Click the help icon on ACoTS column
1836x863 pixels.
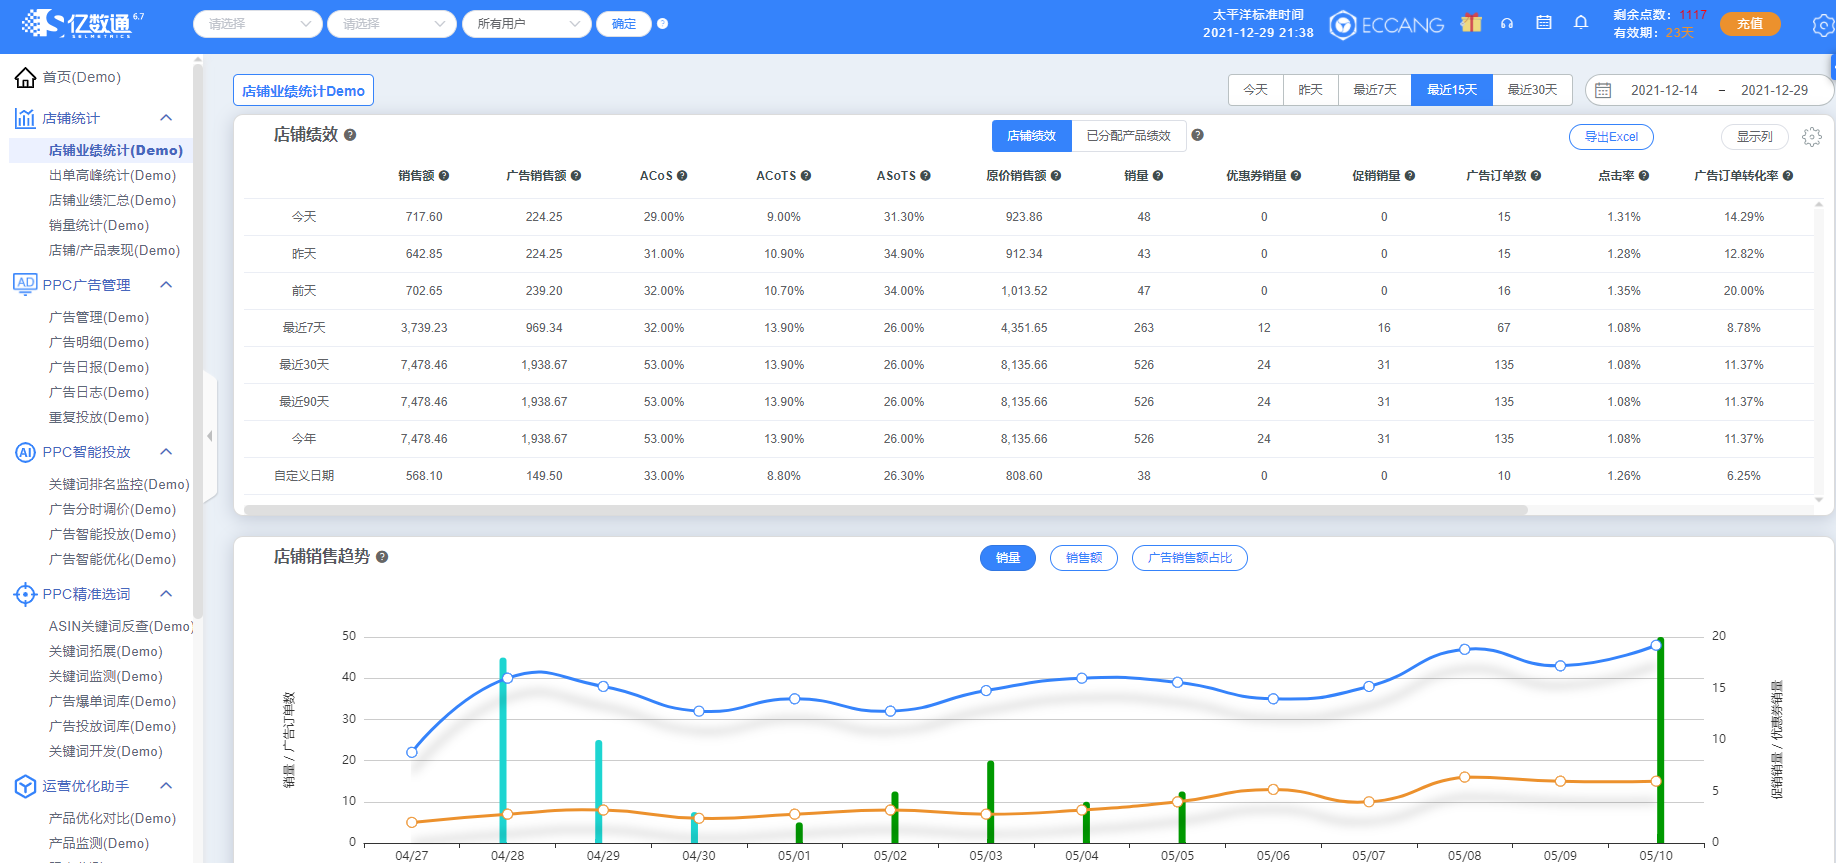pyautogui.click(x=806, y=176)
